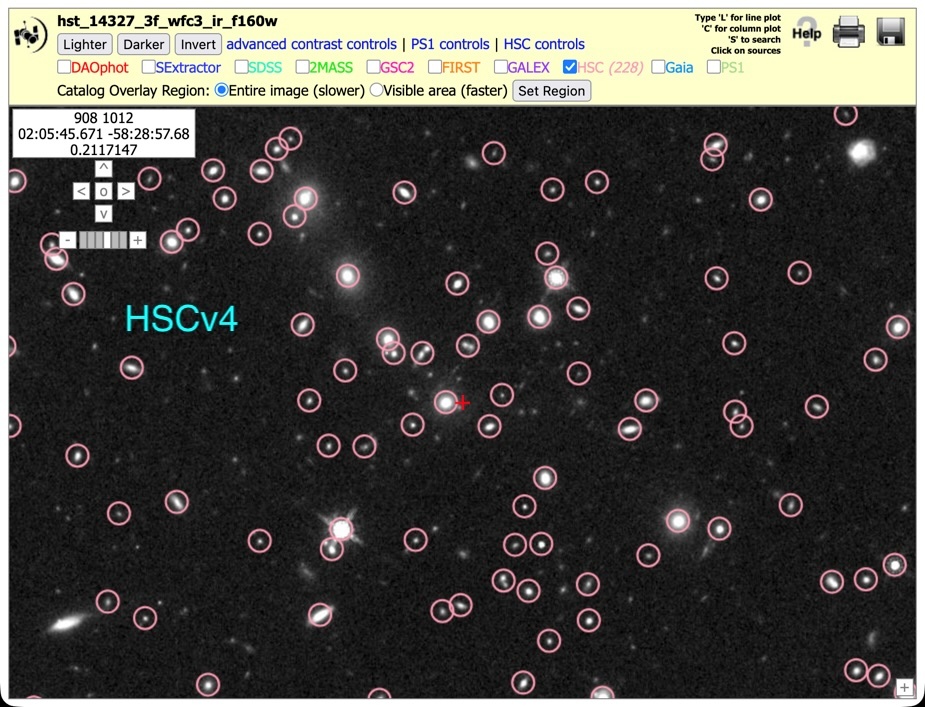
Task: Enable the SExtractor catalog overlay
Action: click(x=148, y=67)
